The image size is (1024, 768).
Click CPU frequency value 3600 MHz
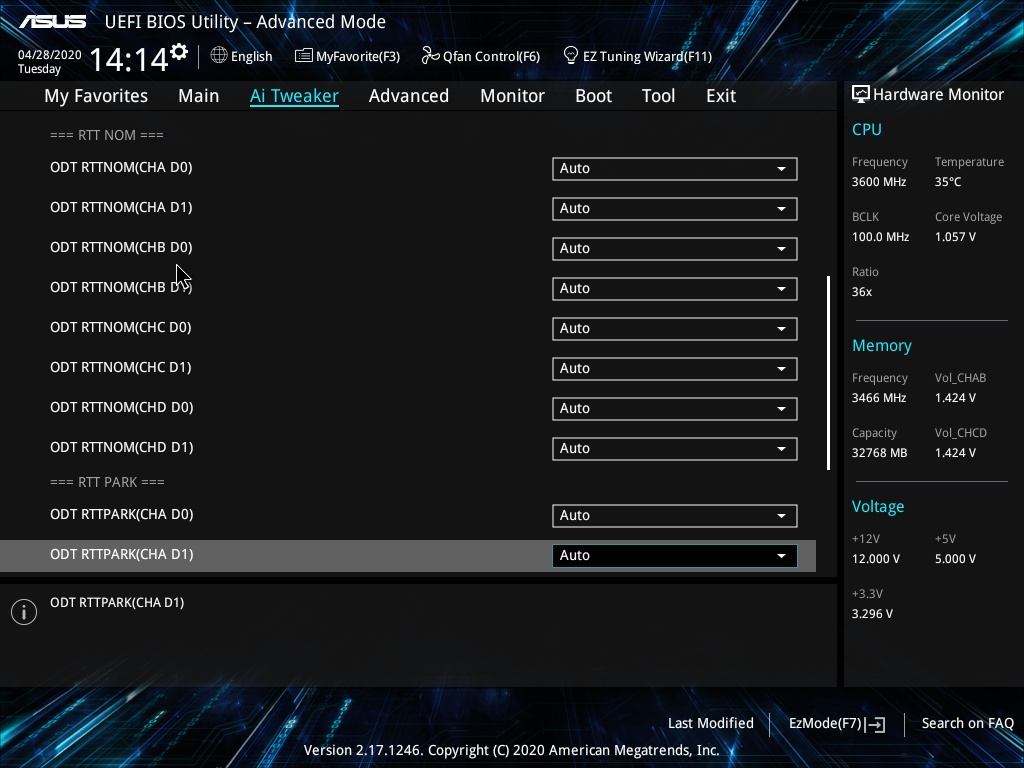[879, 182]
